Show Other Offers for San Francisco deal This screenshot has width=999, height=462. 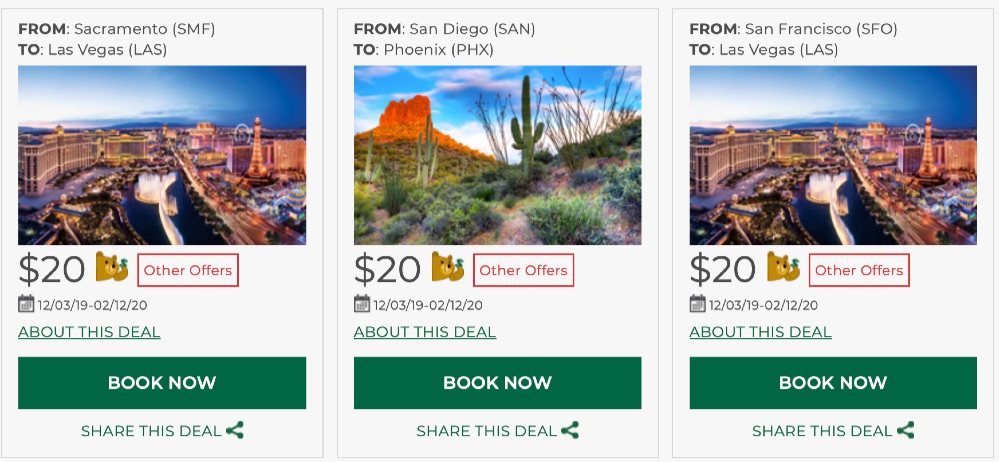click(x=859, y=270)
